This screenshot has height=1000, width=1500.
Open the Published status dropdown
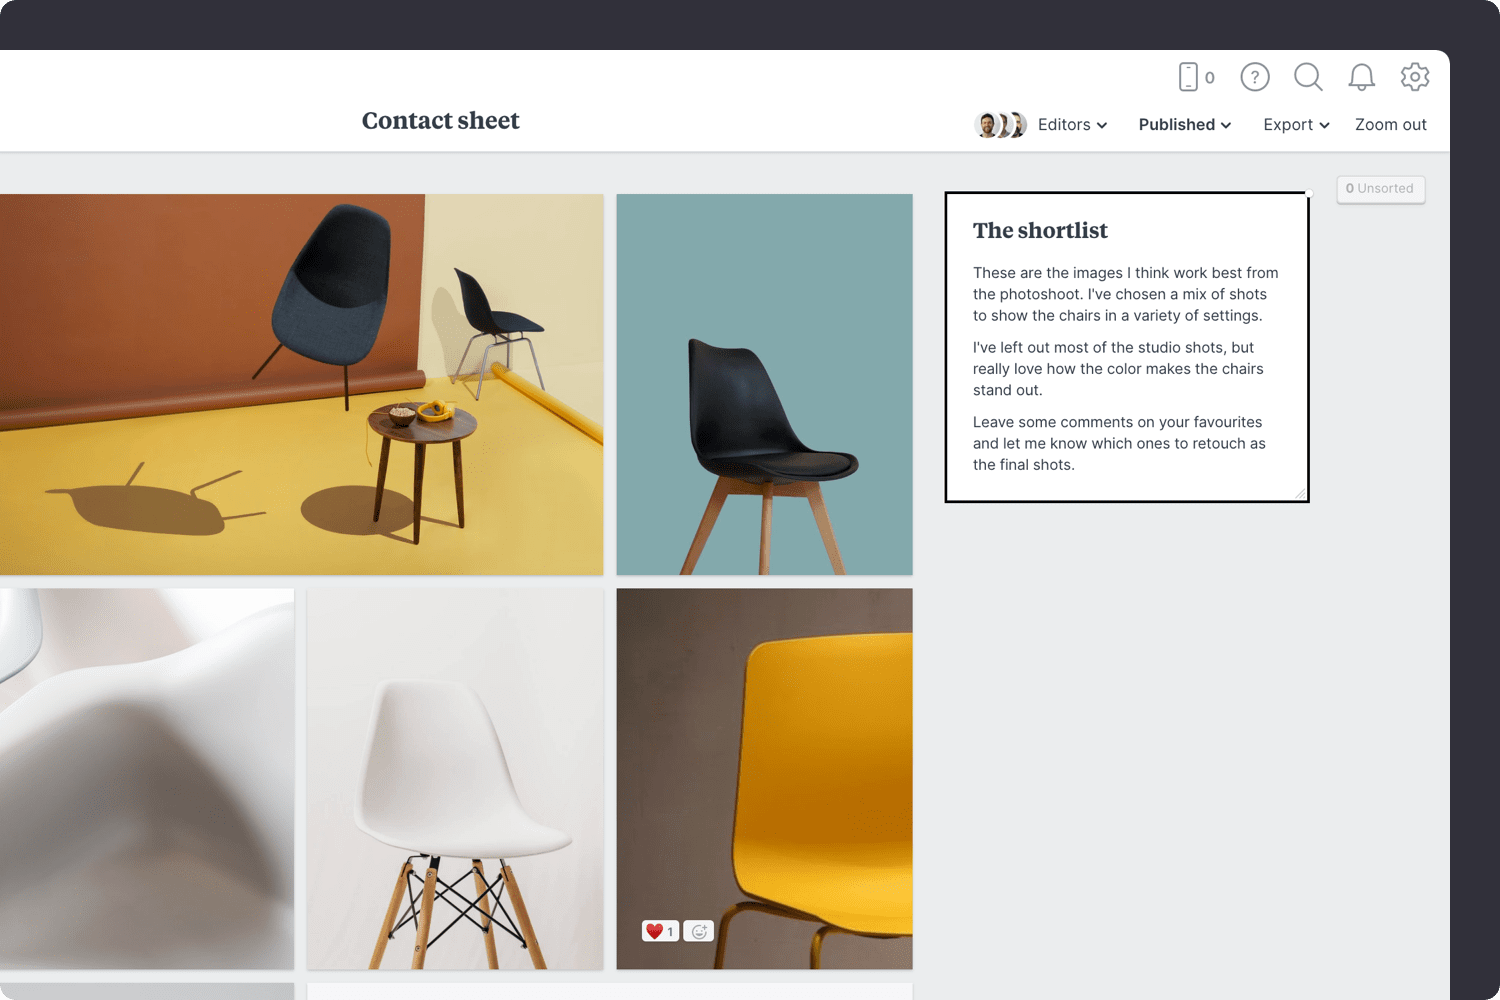point(1185,125)
